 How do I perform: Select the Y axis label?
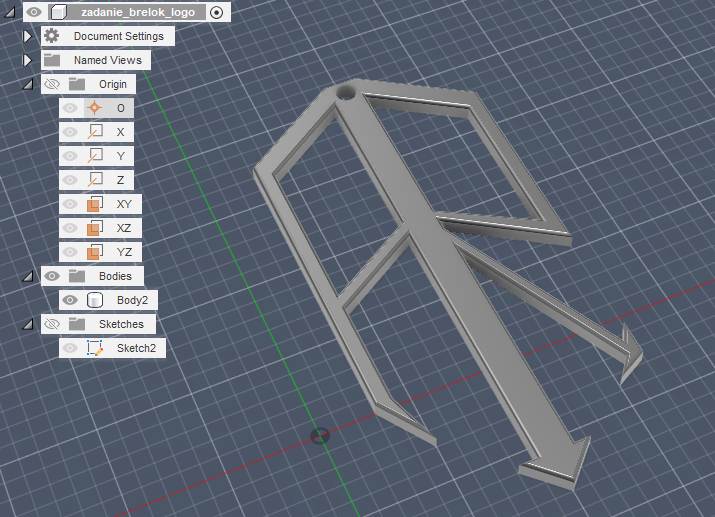(x=120, y=156)
